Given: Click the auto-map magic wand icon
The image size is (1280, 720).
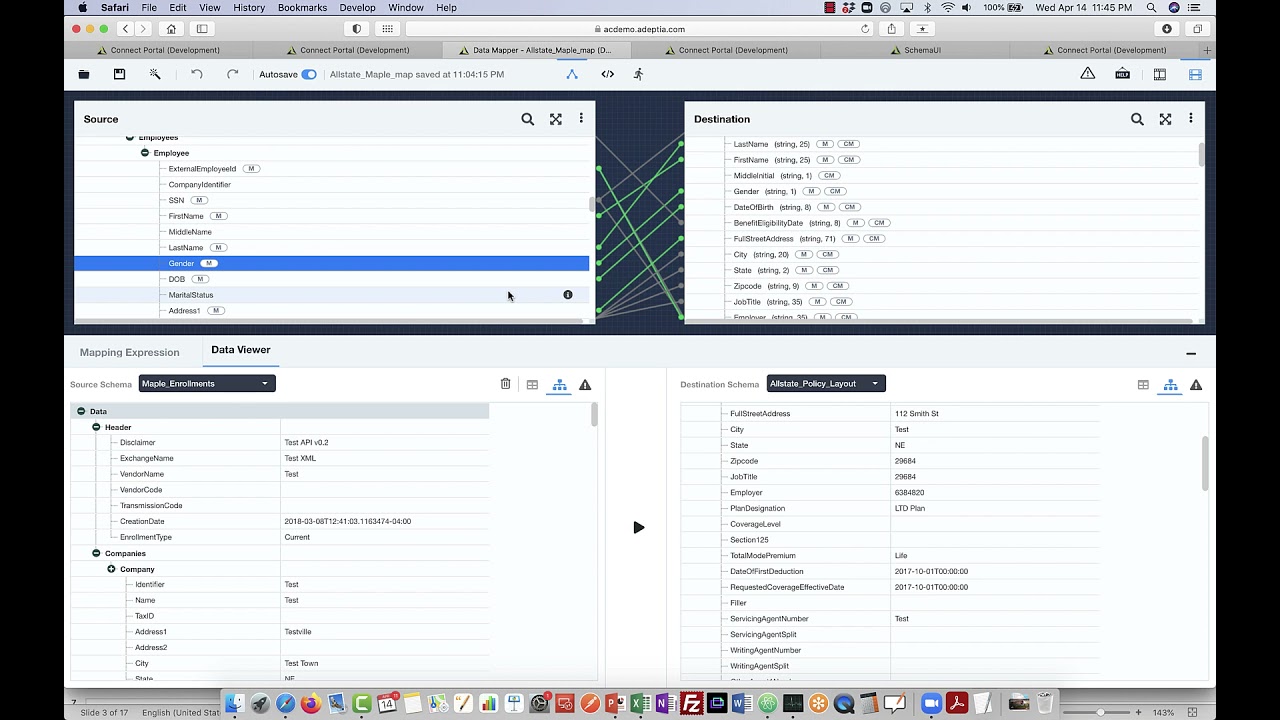Looking at the screenshot, I should (155, 74).
